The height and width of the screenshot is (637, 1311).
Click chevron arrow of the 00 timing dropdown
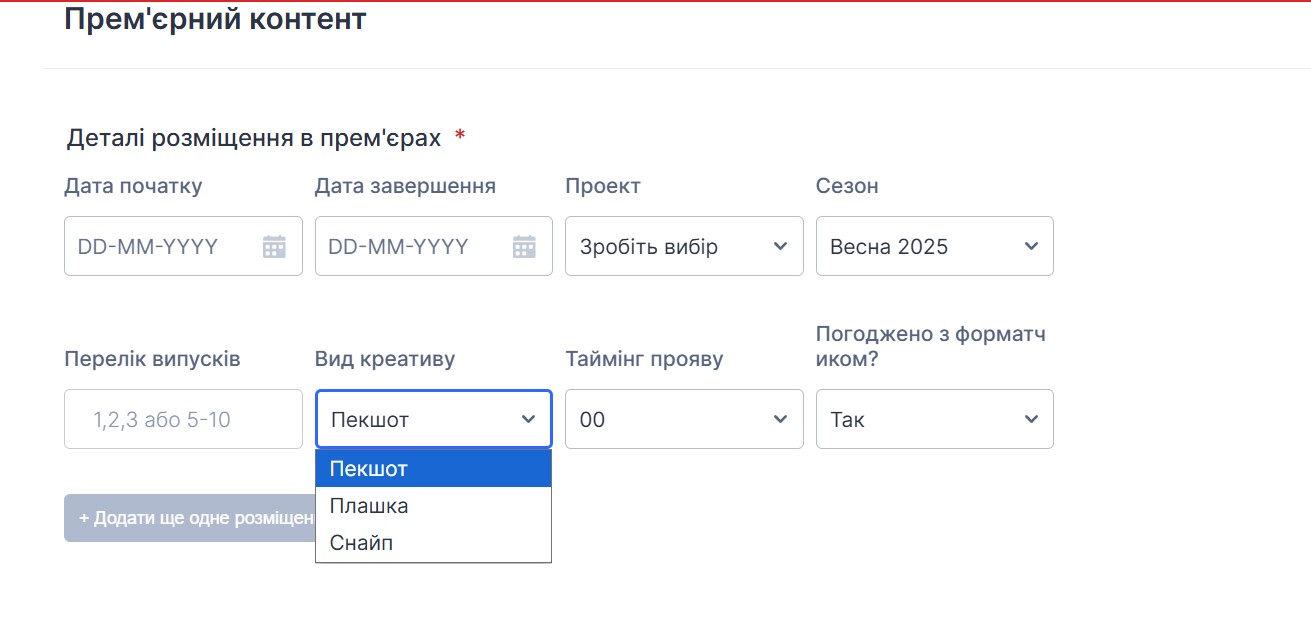(x=780, y=420)
